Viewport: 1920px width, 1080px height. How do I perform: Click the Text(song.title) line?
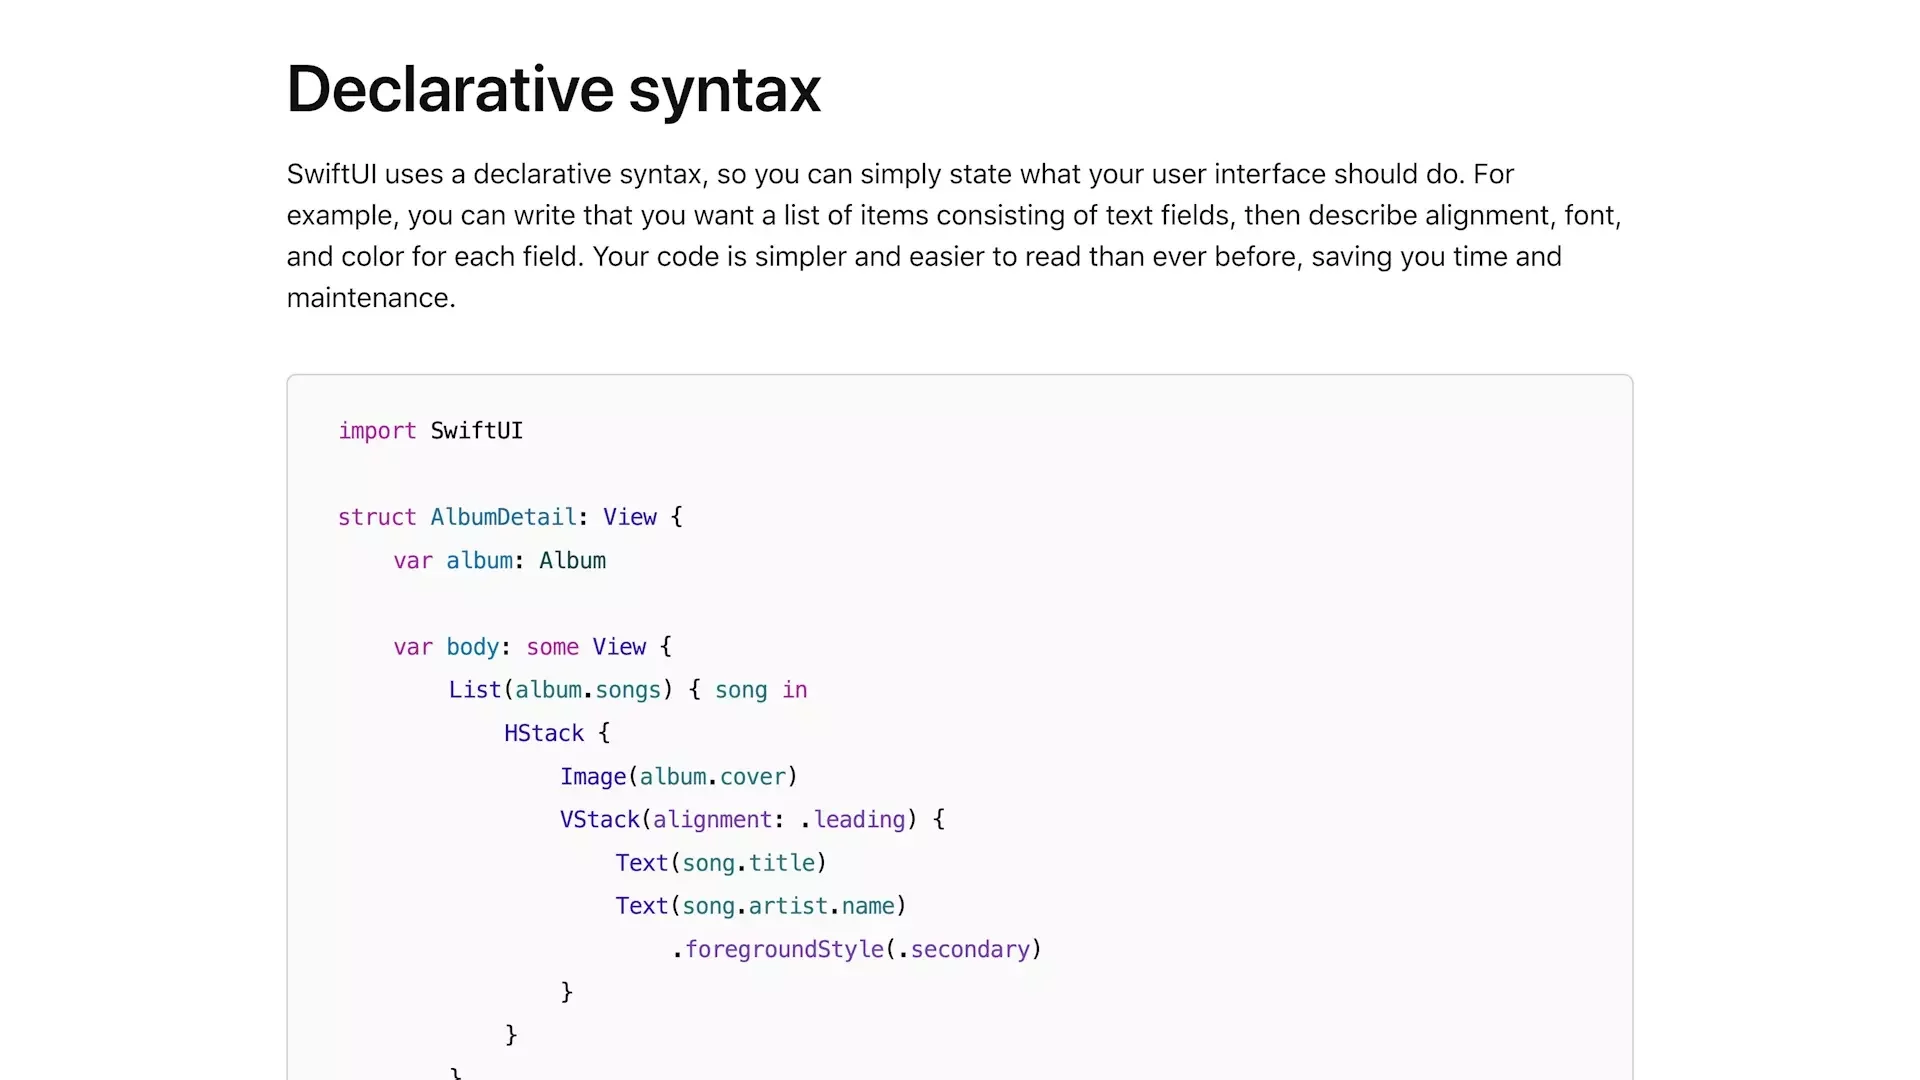[x=720, y=863]
